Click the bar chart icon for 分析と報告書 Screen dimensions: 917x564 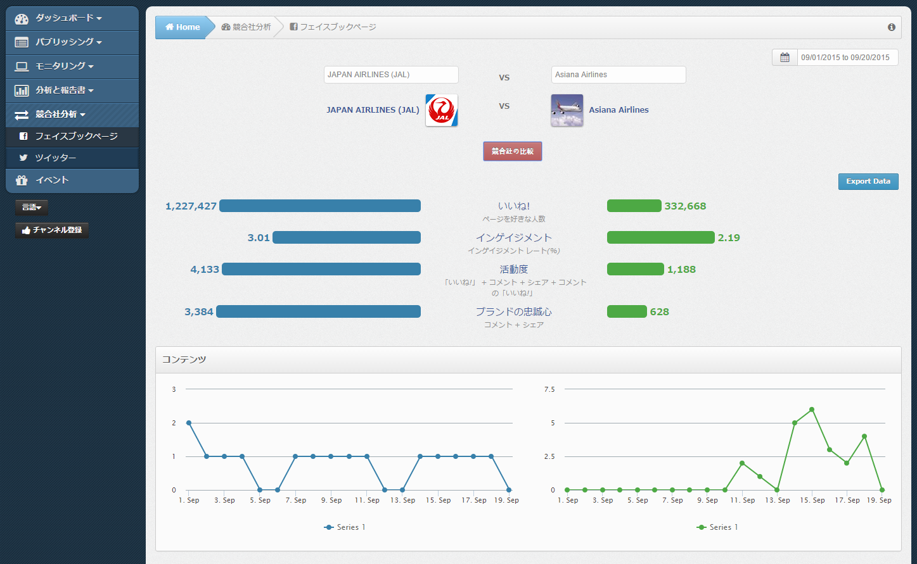[x=22, y=90]
